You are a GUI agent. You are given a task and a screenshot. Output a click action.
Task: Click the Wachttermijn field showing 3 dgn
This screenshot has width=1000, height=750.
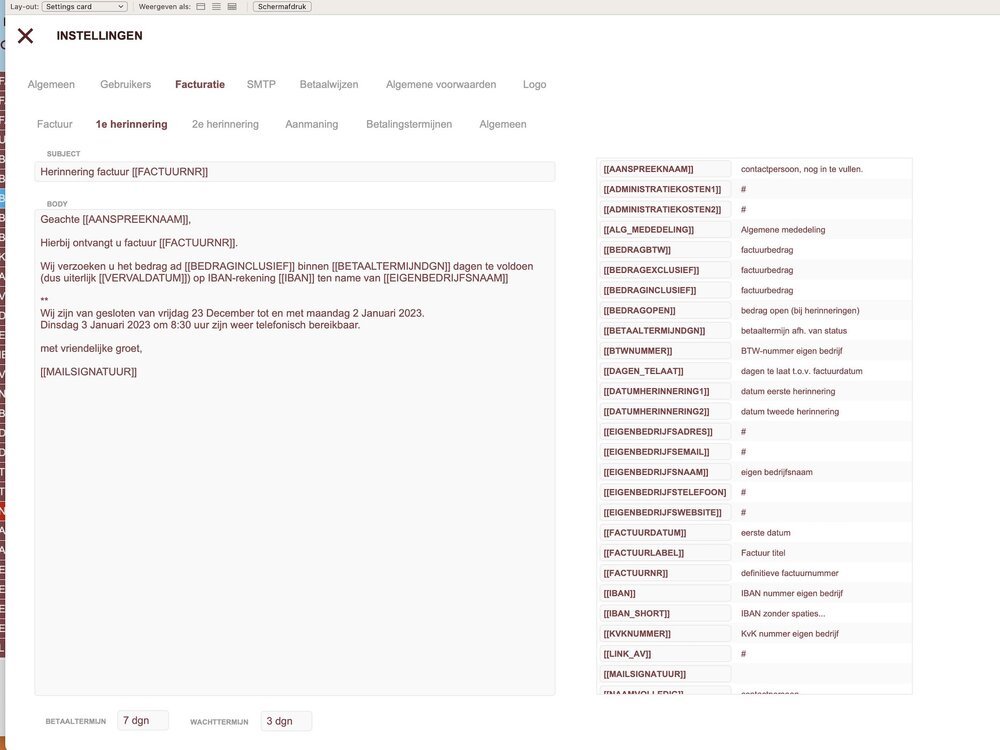(x=286, y=721)
